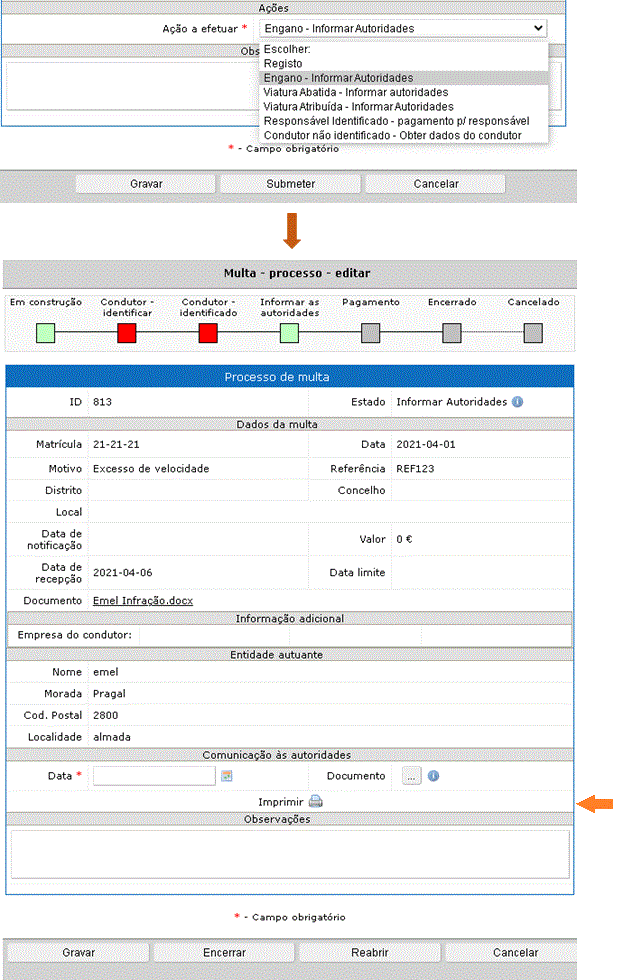Click info icon beside Documento browse button

click(x=433, y=776)
